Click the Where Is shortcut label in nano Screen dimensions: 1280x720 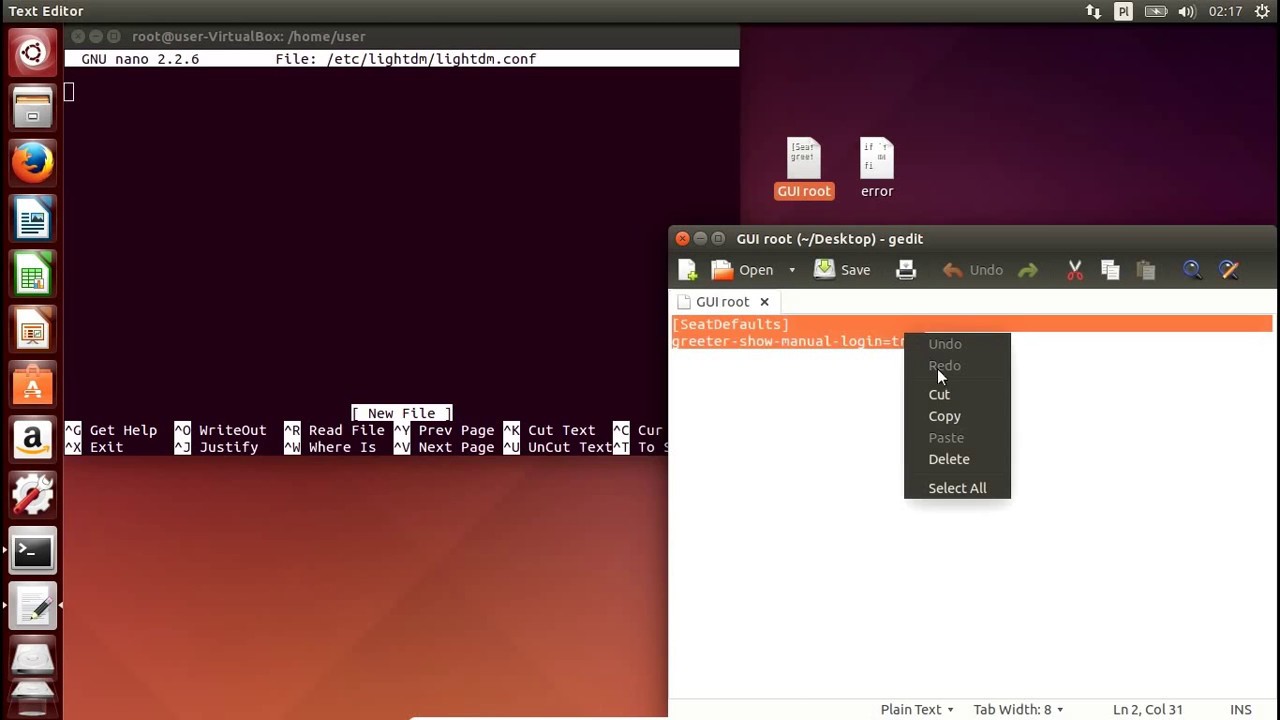342,447
